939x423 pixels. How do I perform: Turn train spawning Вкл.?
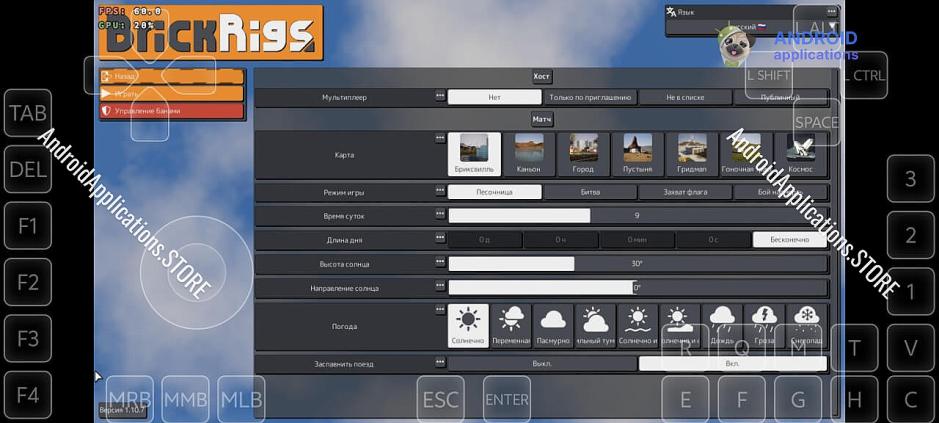coord(733,364)
